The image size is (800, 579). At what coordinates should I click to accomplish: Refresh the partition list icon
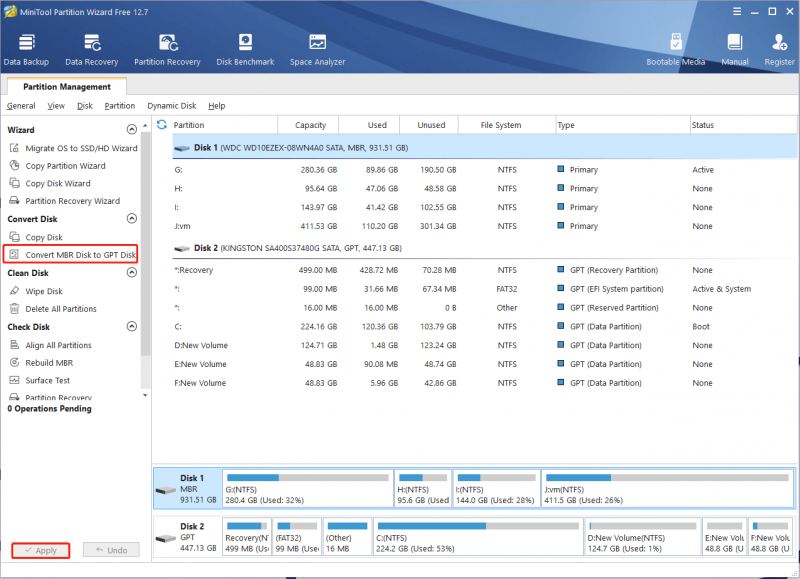(162, 124)
